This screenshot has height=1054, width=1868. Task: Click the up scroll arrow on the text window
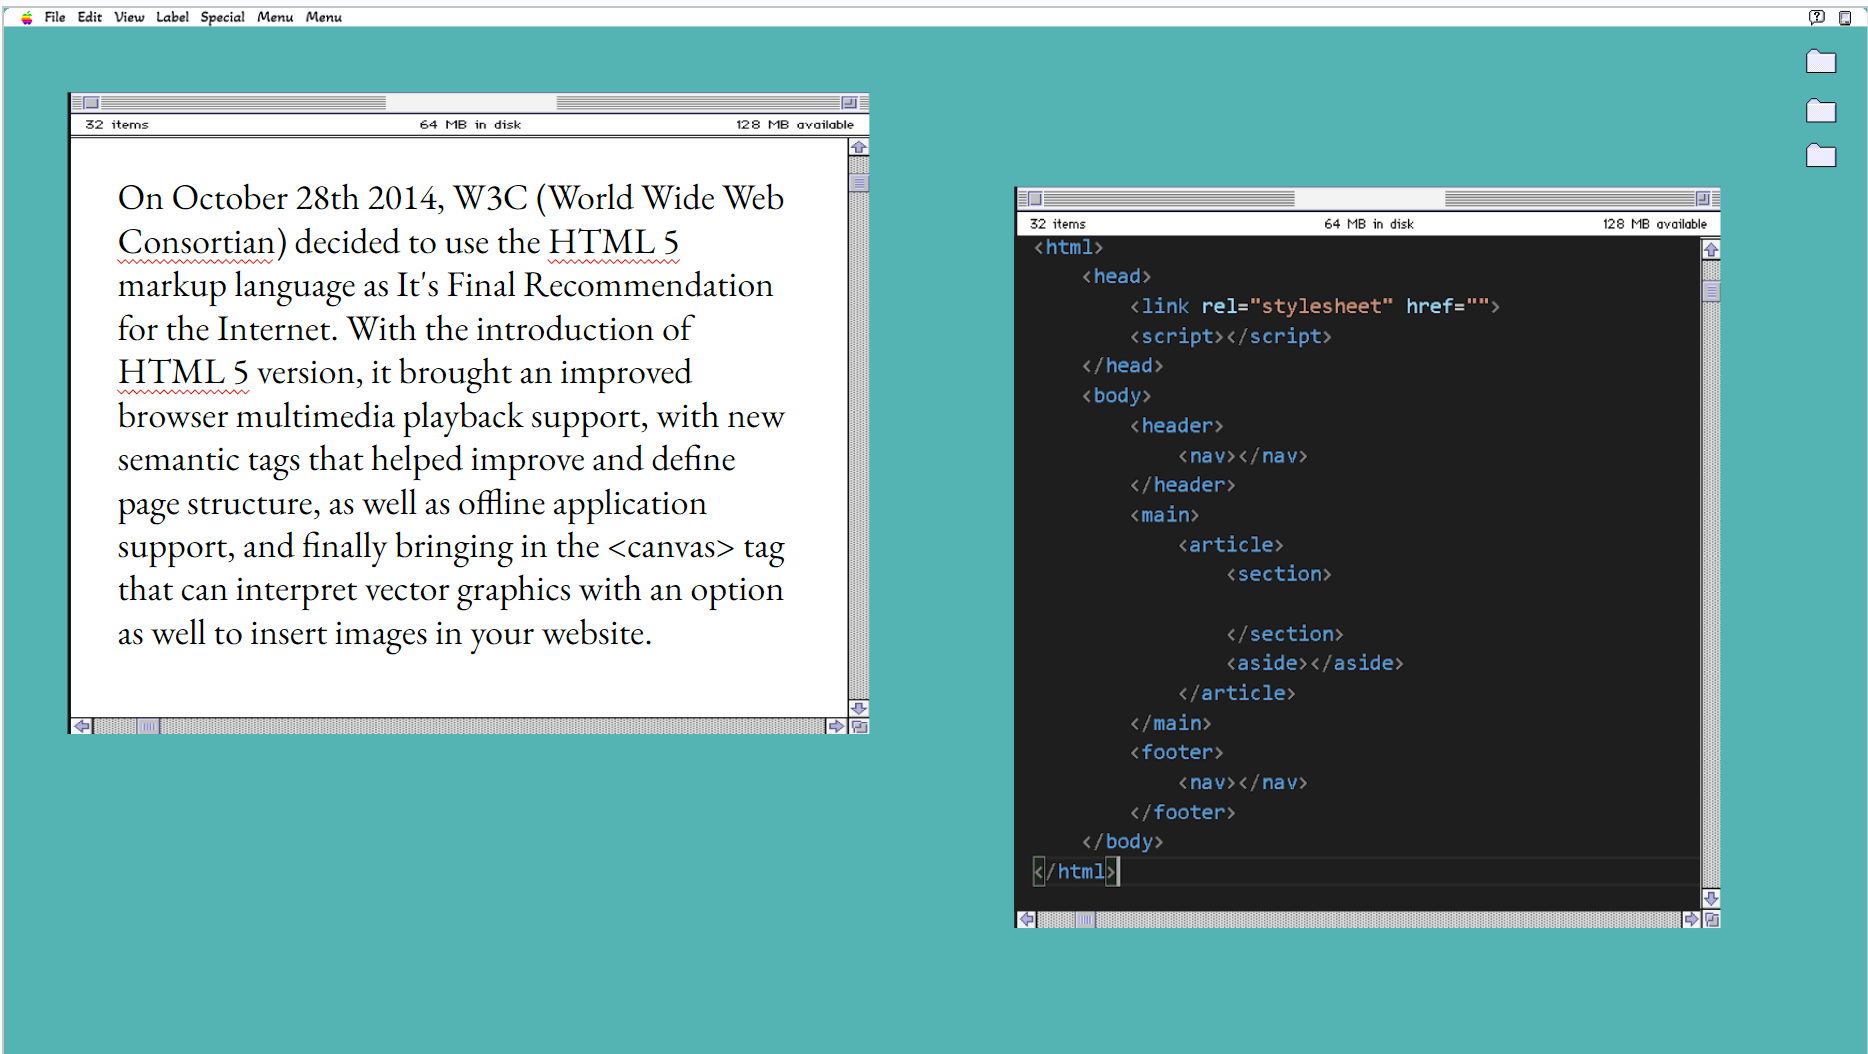pos(857,146)
